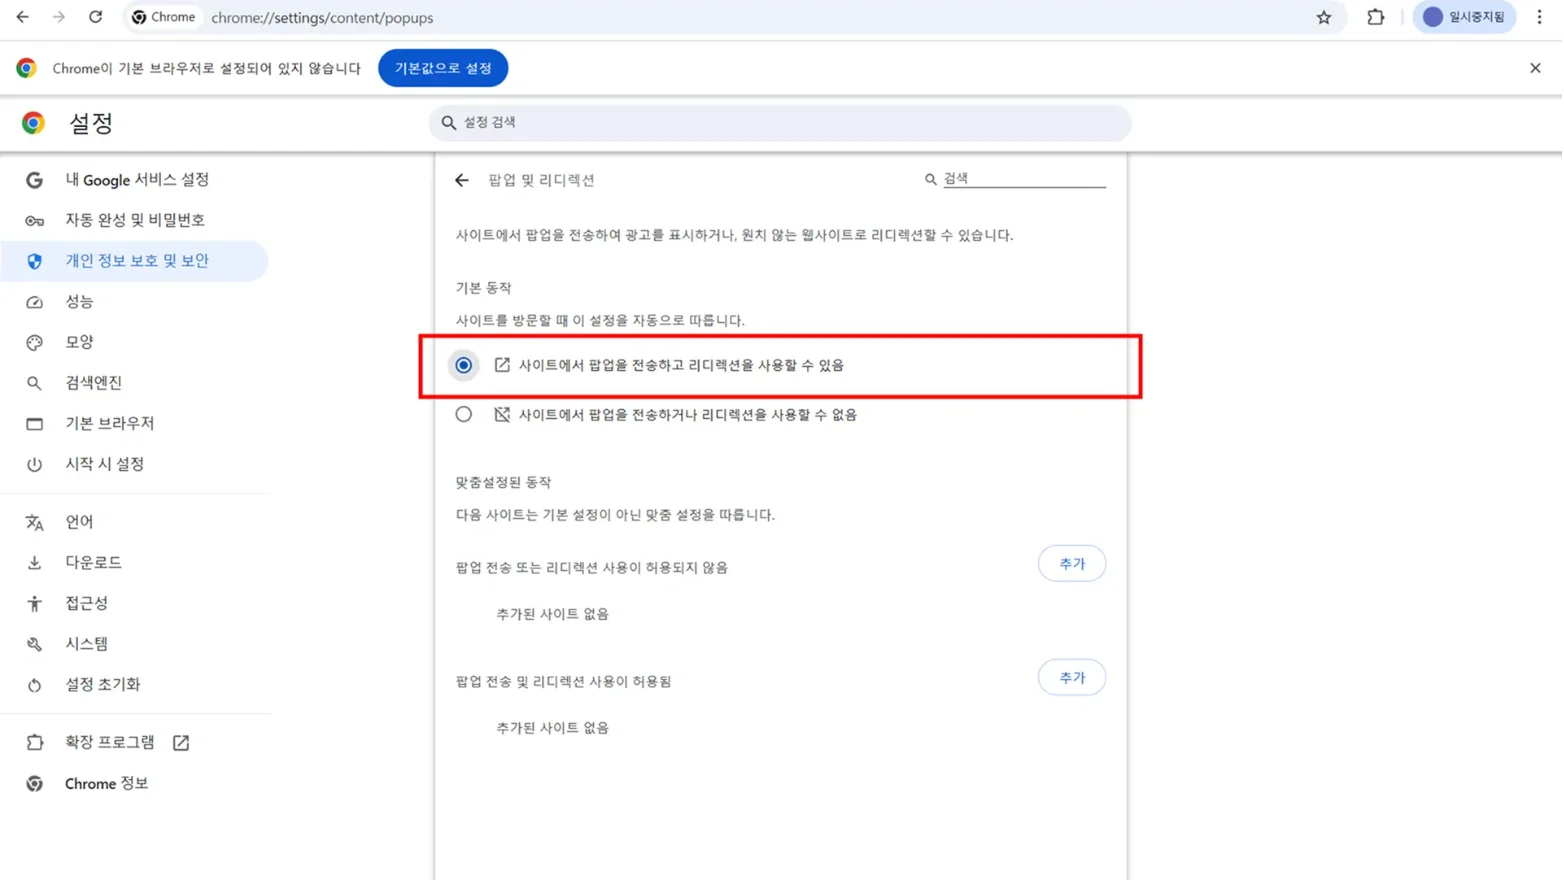1564x884 pixels.
Task: Bookmark this page with the star icon
Action: [1324, 17]
